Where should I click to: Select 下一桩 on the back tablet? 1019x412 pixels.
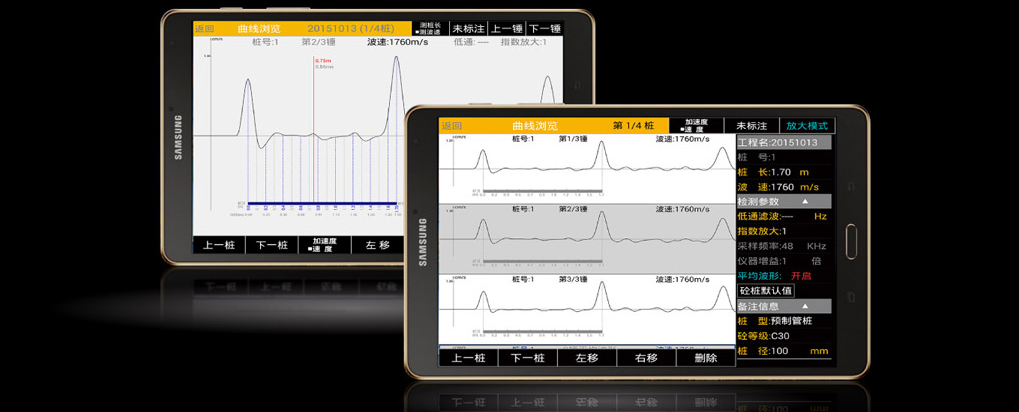tap(272, 244)
